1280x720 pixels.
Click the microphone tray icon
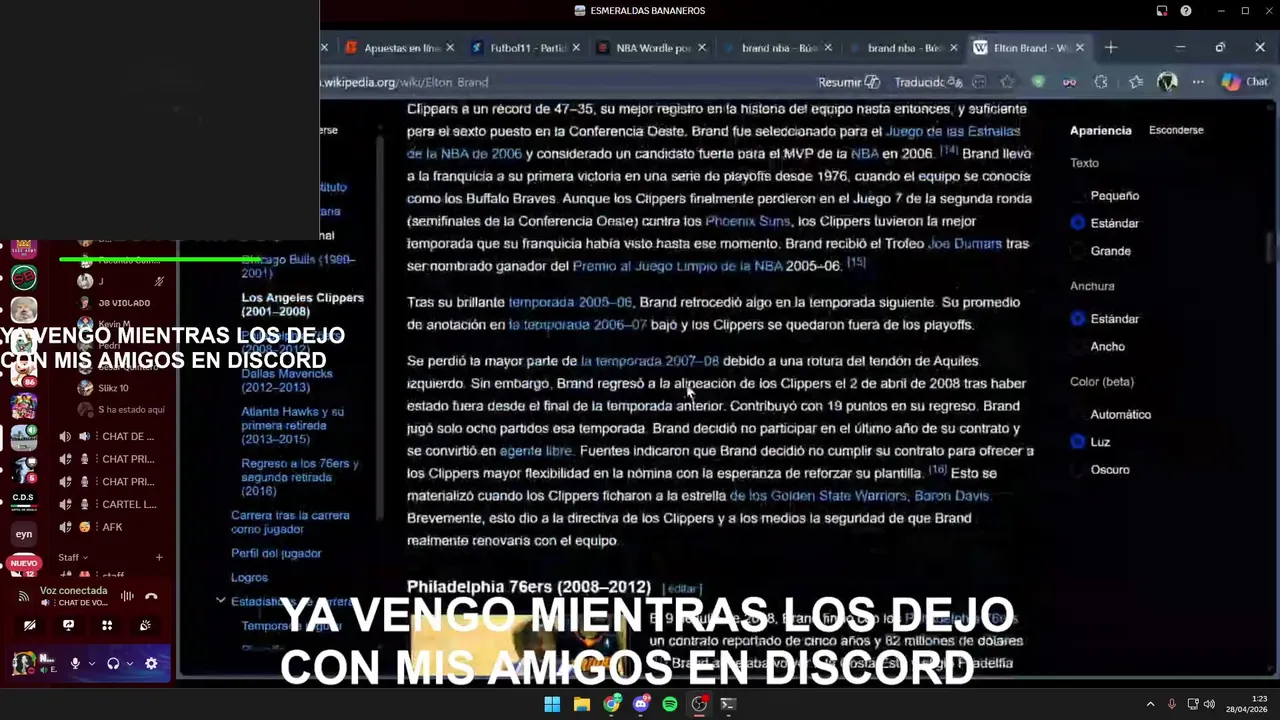(1171, 704)
